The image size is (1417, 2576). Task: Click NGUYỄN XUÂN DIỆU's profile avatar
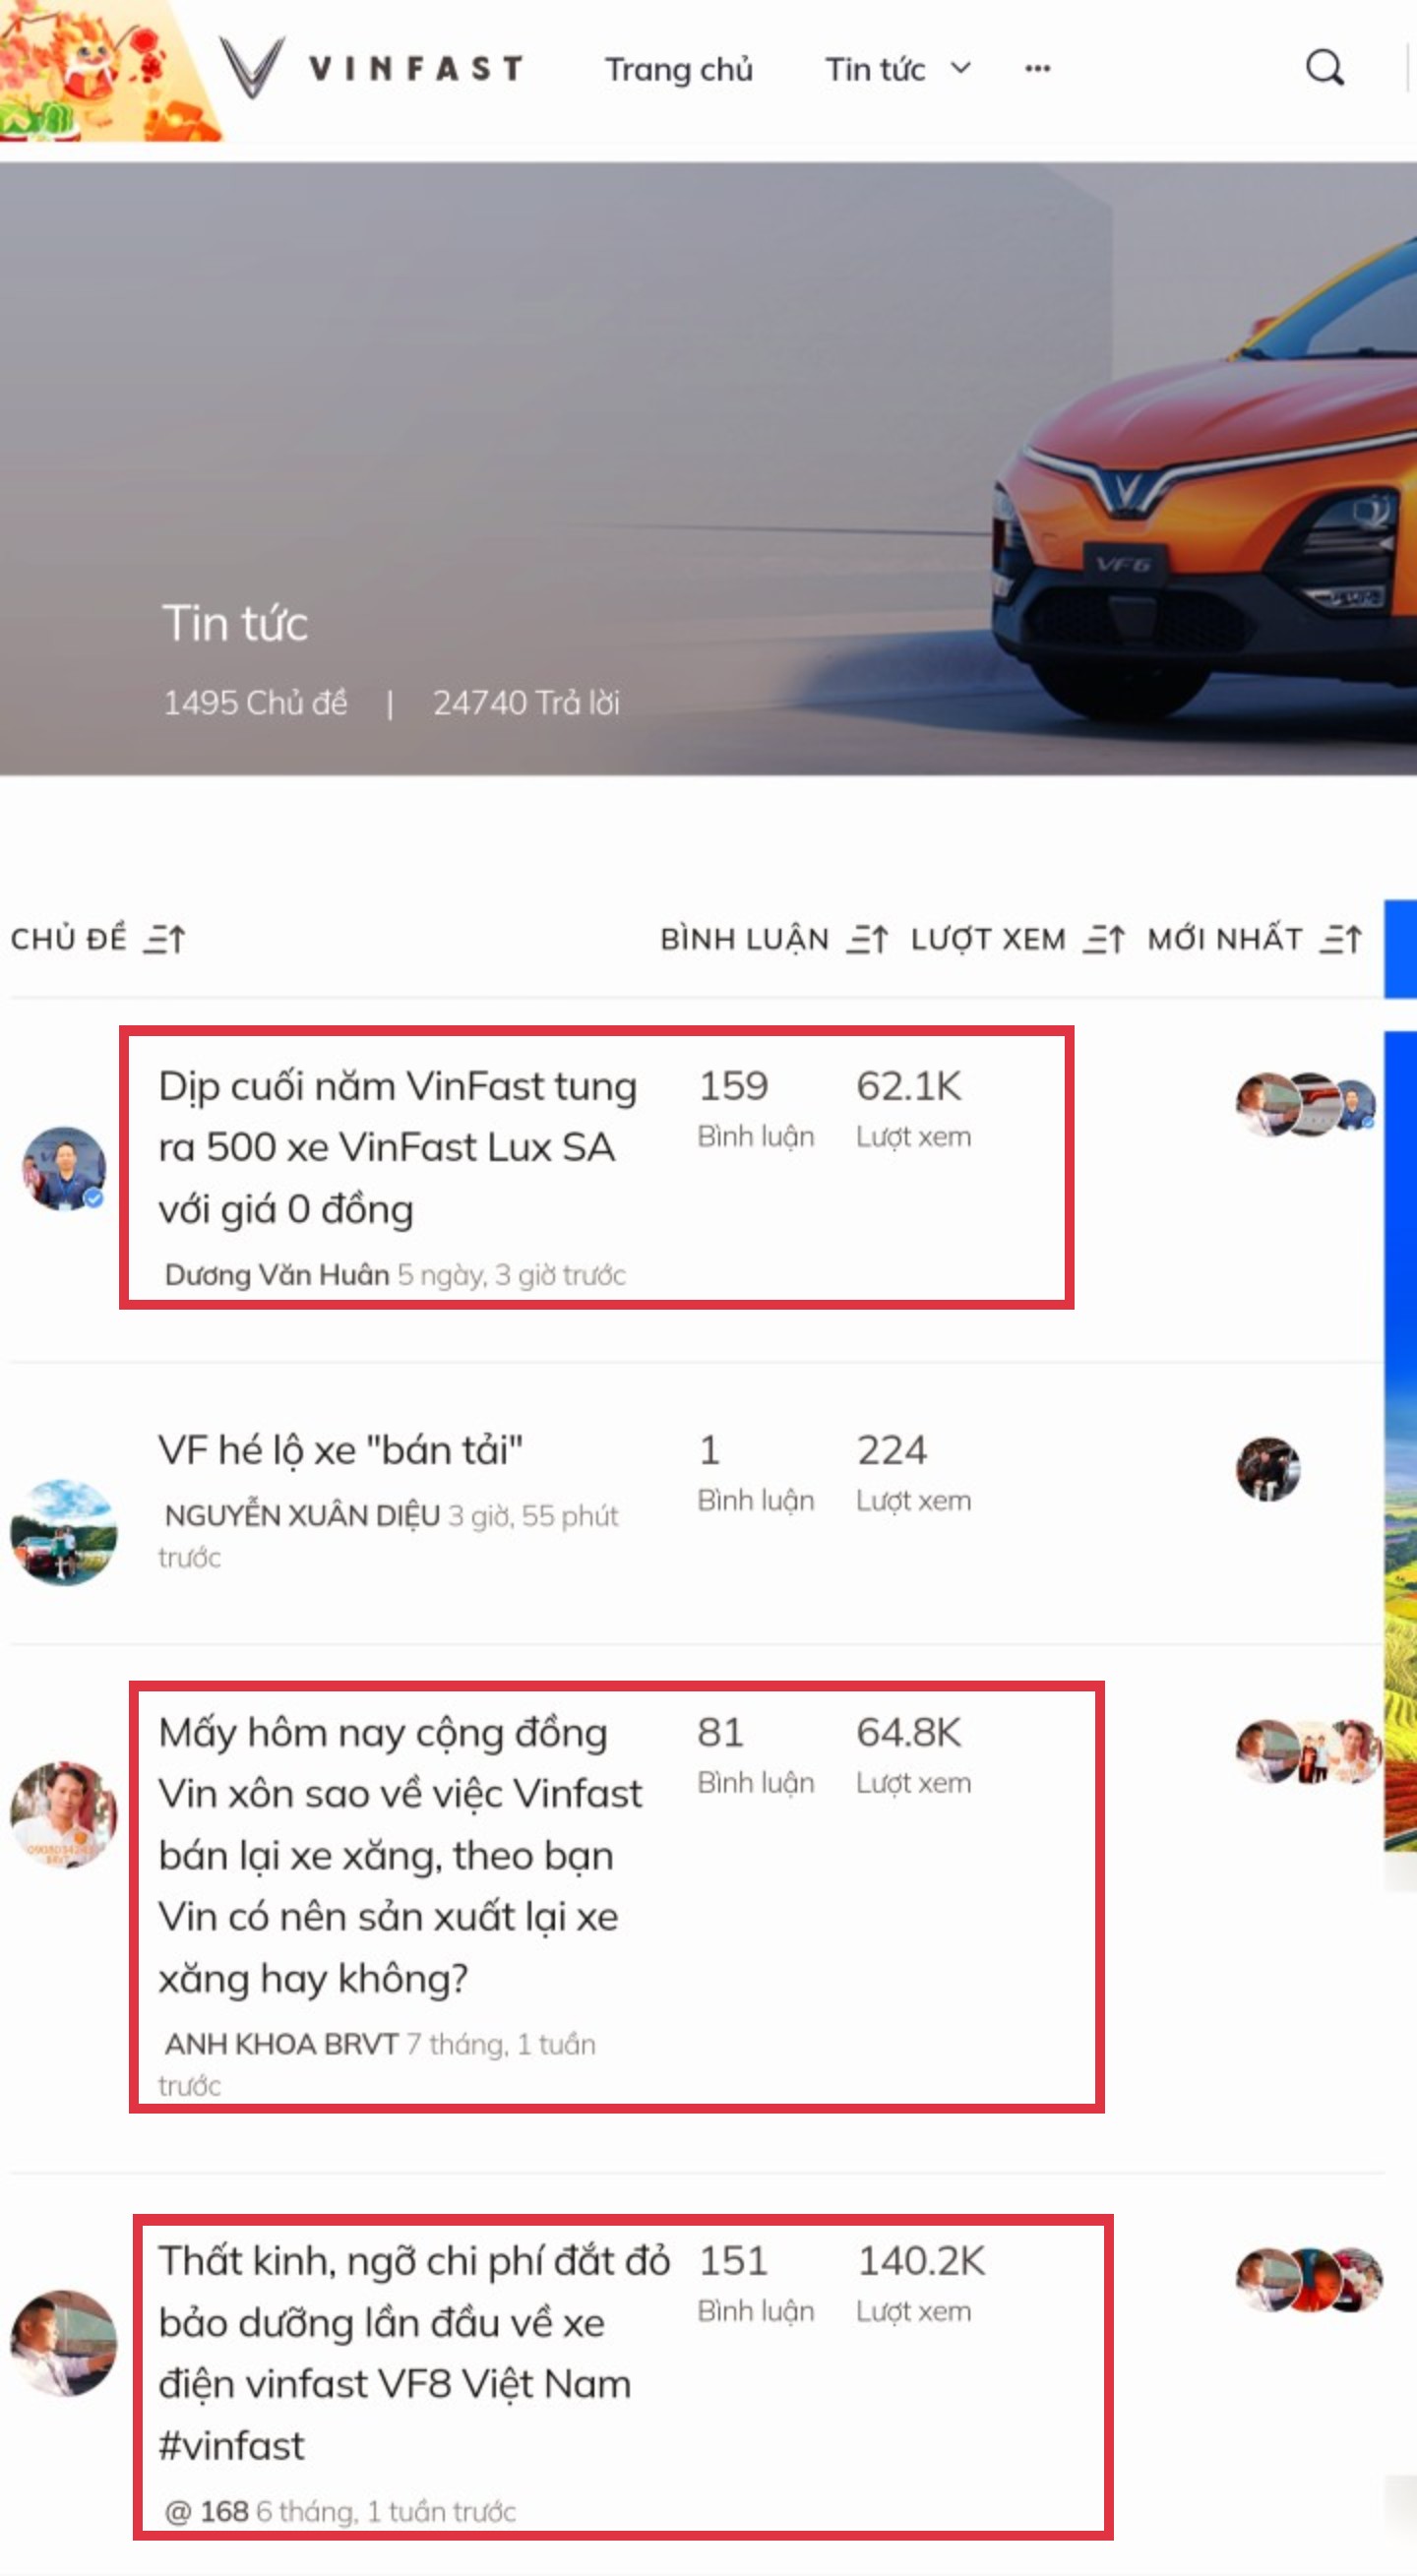64,1532
